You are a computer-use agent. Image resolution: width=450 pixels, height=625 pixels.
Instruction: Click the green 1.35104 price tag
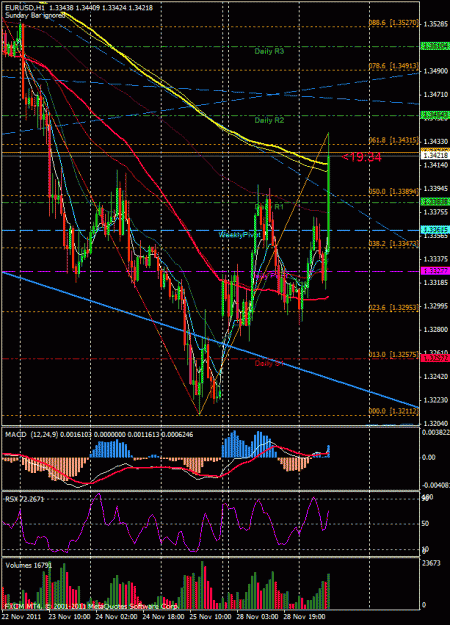[435, 46]
